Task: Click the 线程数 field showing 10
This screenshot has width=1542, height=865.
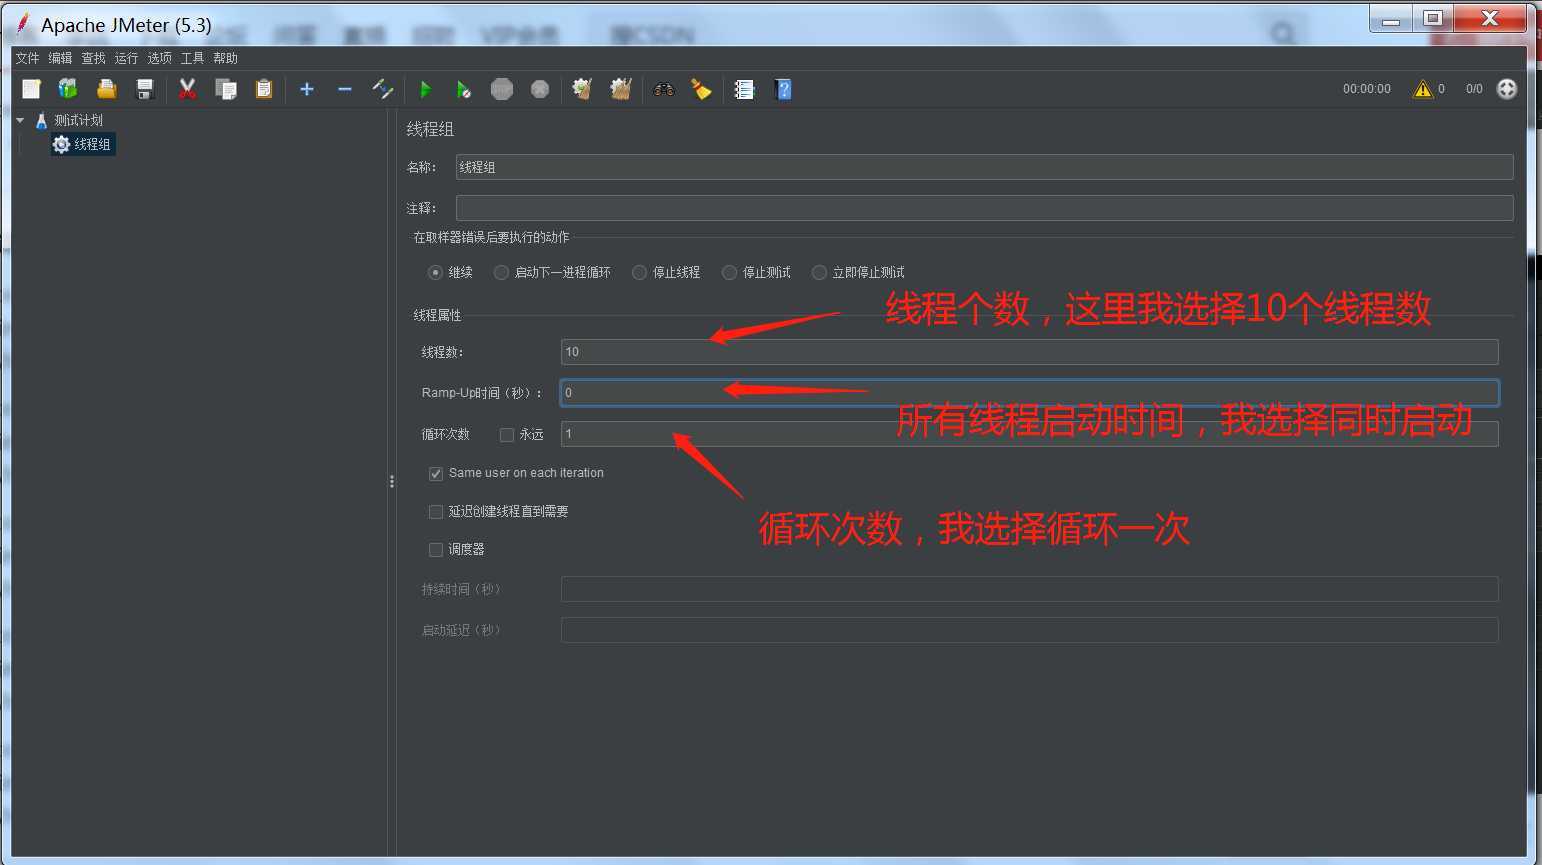Action: [x=1030, y=352]
